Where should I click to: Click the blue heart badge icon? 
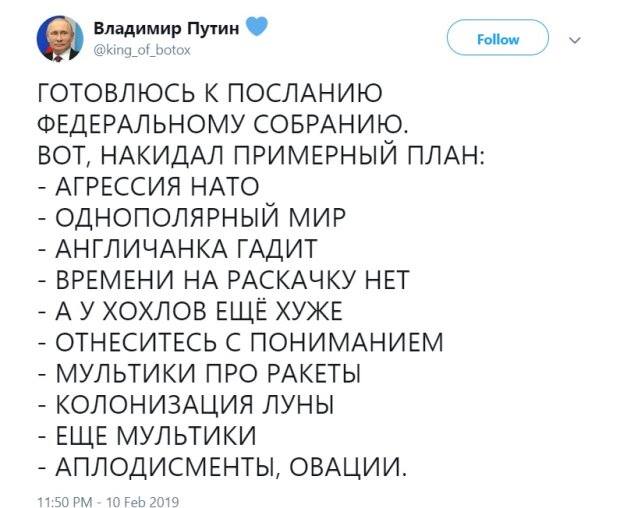257,27
